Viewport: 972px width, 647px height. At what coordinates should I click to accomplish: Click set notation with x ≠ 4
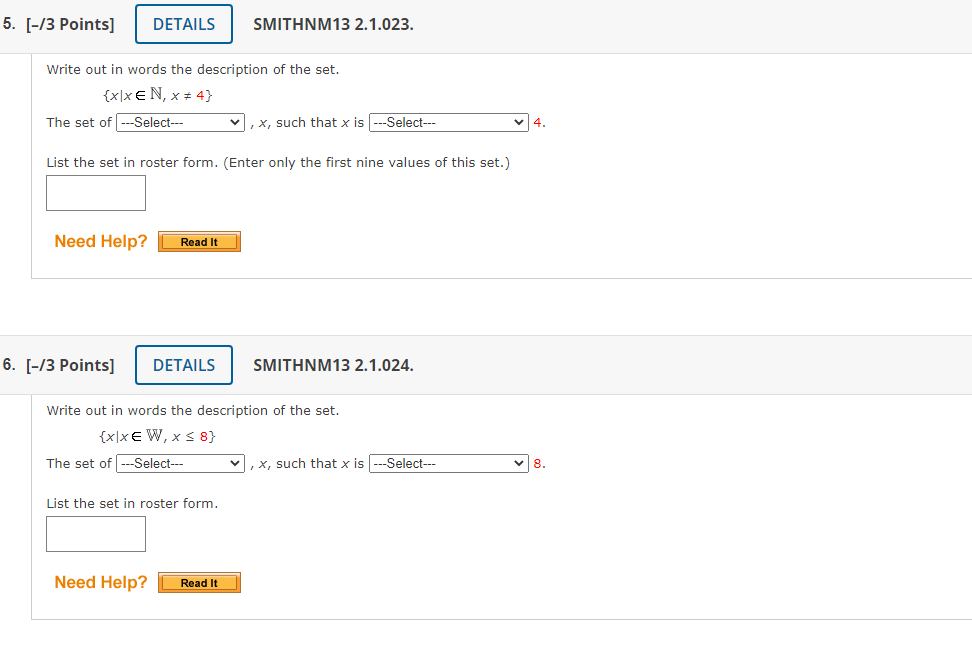[x=157, y=95]
